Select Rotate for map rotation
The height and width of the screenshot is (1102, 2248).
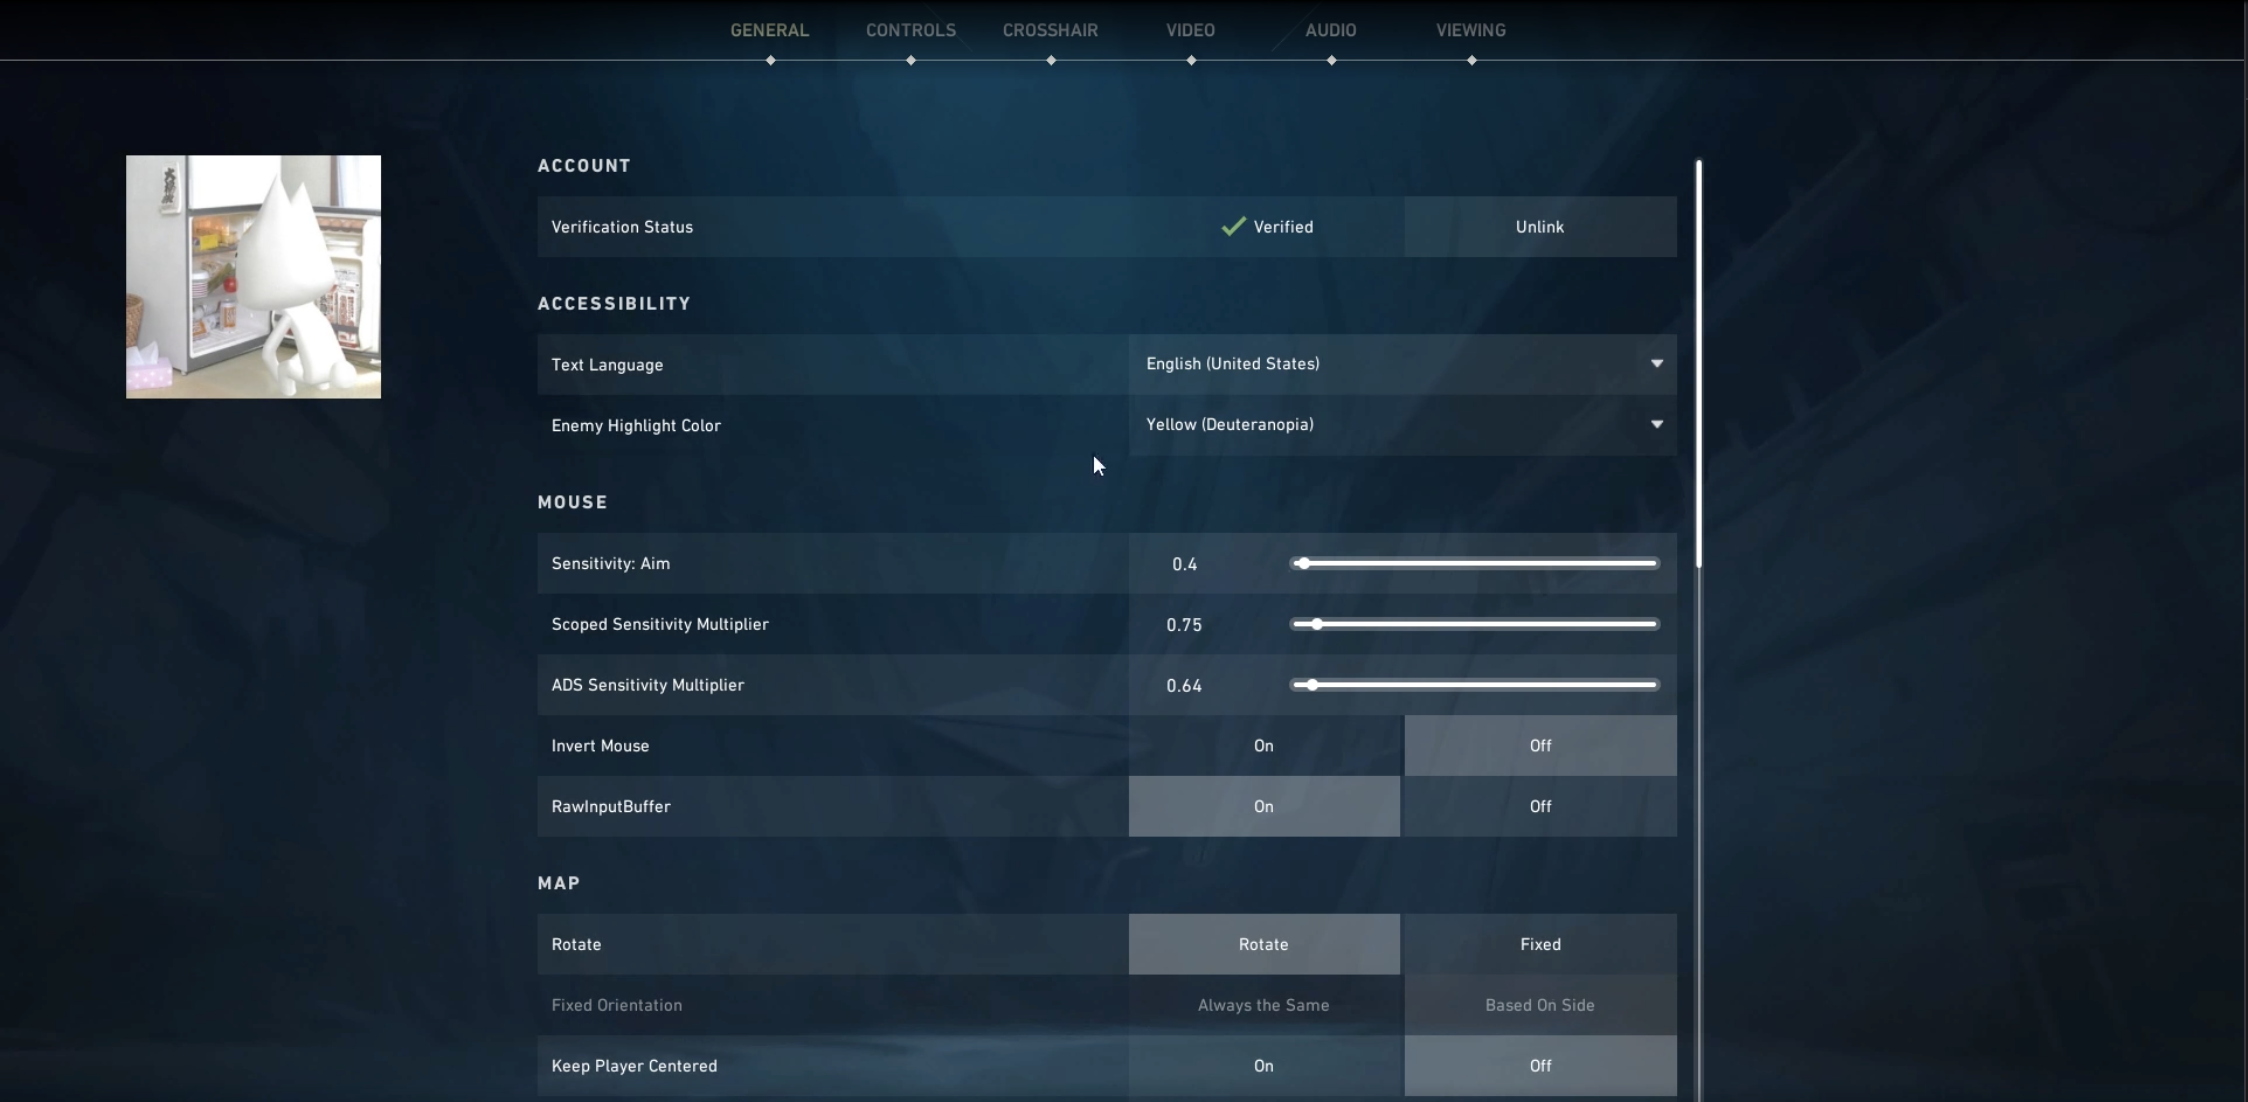pos(1264,945)
